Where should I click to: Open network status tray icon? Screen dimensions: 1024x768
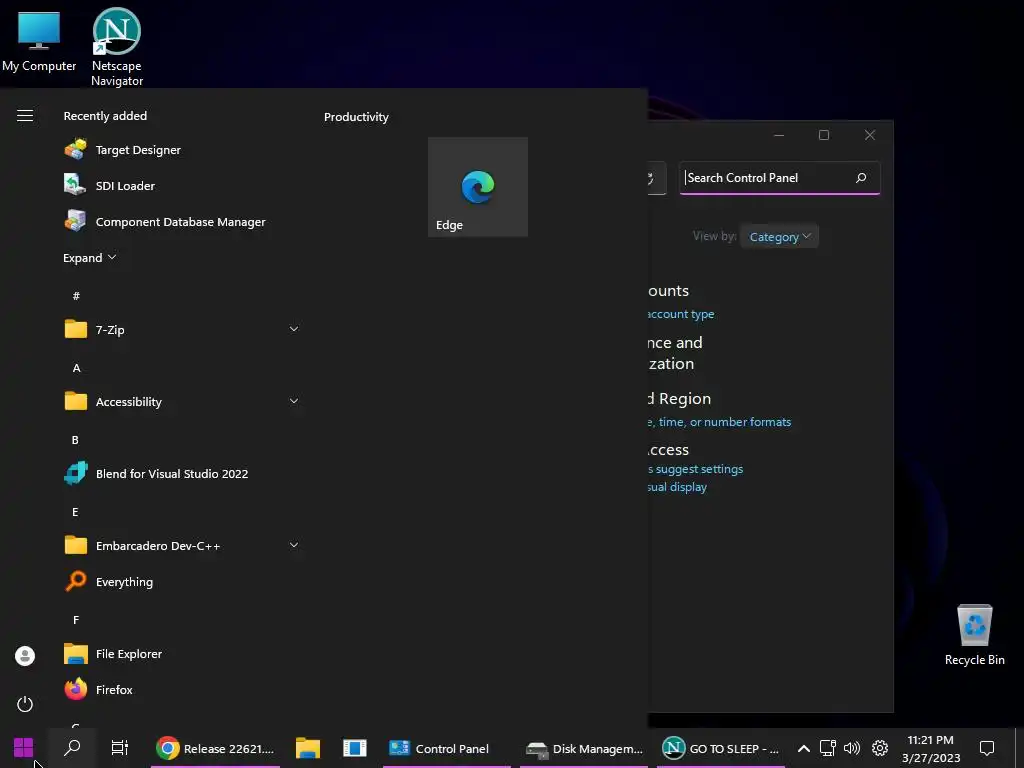827,748
